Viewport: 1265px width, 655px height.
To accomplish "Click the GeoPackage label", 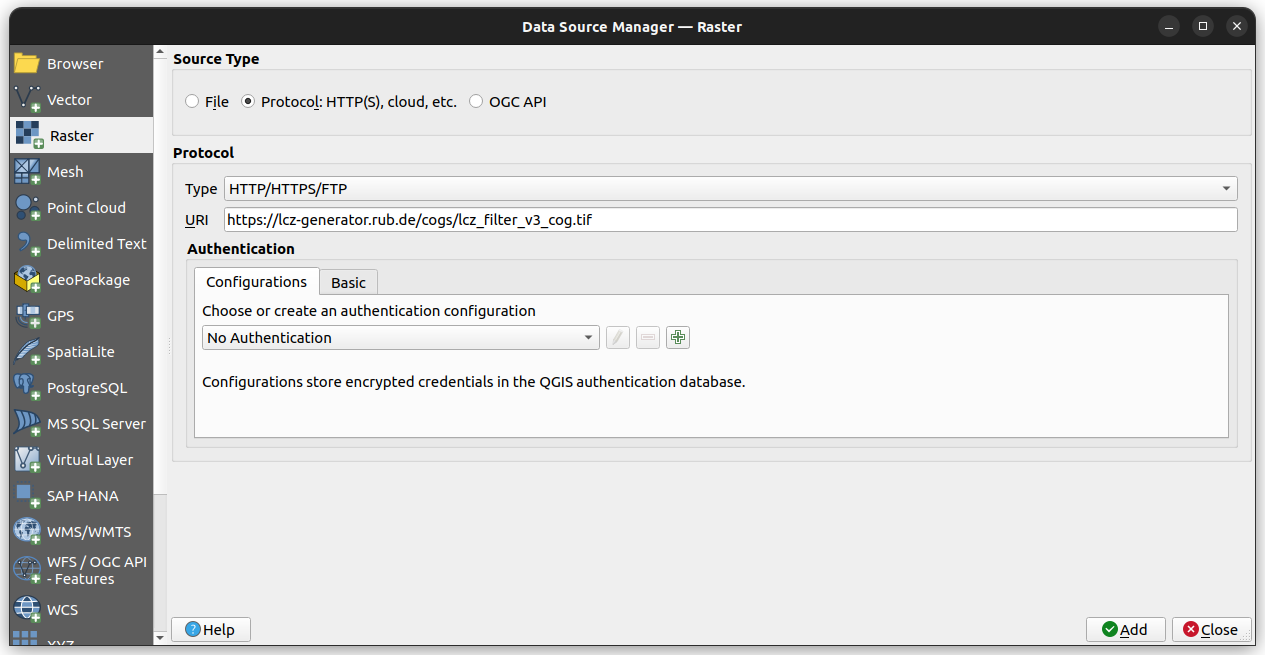I will [88, 280].
